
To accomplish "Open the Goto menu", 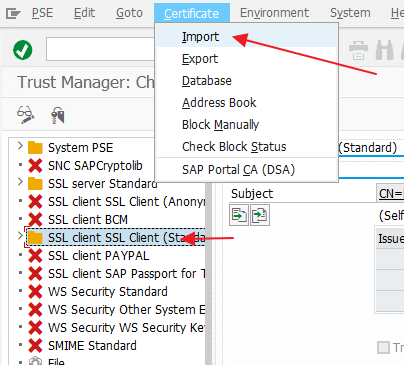I will [x=129, y=13].
